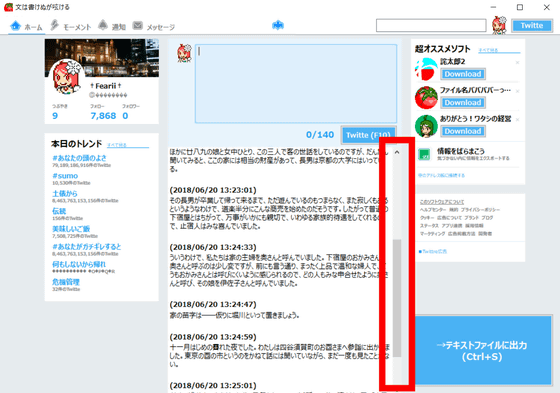Screen dimensions: 560x393
Task: Click the green-haired character app icon
Action: tap(426, 126)
